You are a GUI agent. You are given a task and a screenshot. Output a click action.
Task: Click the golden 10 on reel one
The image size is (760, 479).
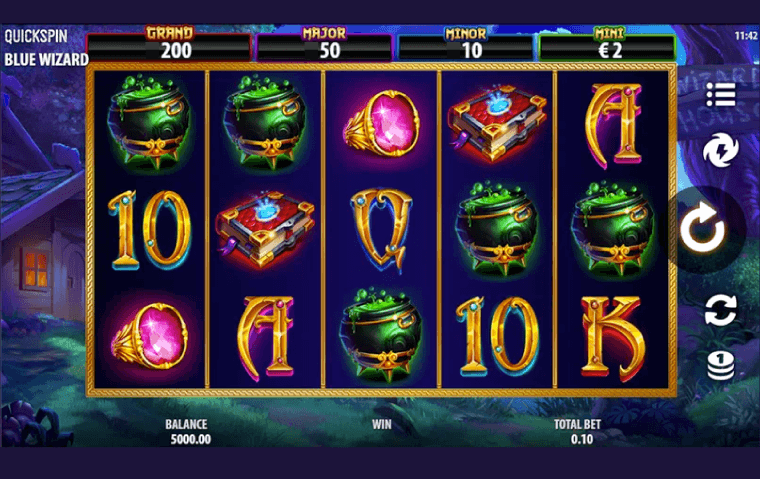pos(150,230)
